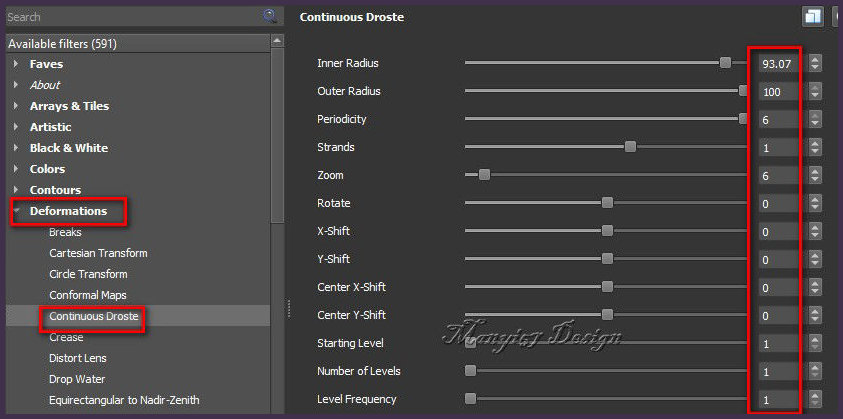Click the search magnifier icon
Image resolution: width=843 pixels, height=419 pixels.
[270, 16]
